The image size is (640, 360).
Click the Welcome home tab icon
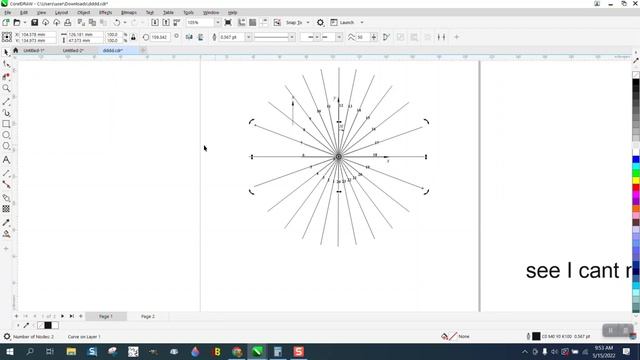(x=16, y=50)
